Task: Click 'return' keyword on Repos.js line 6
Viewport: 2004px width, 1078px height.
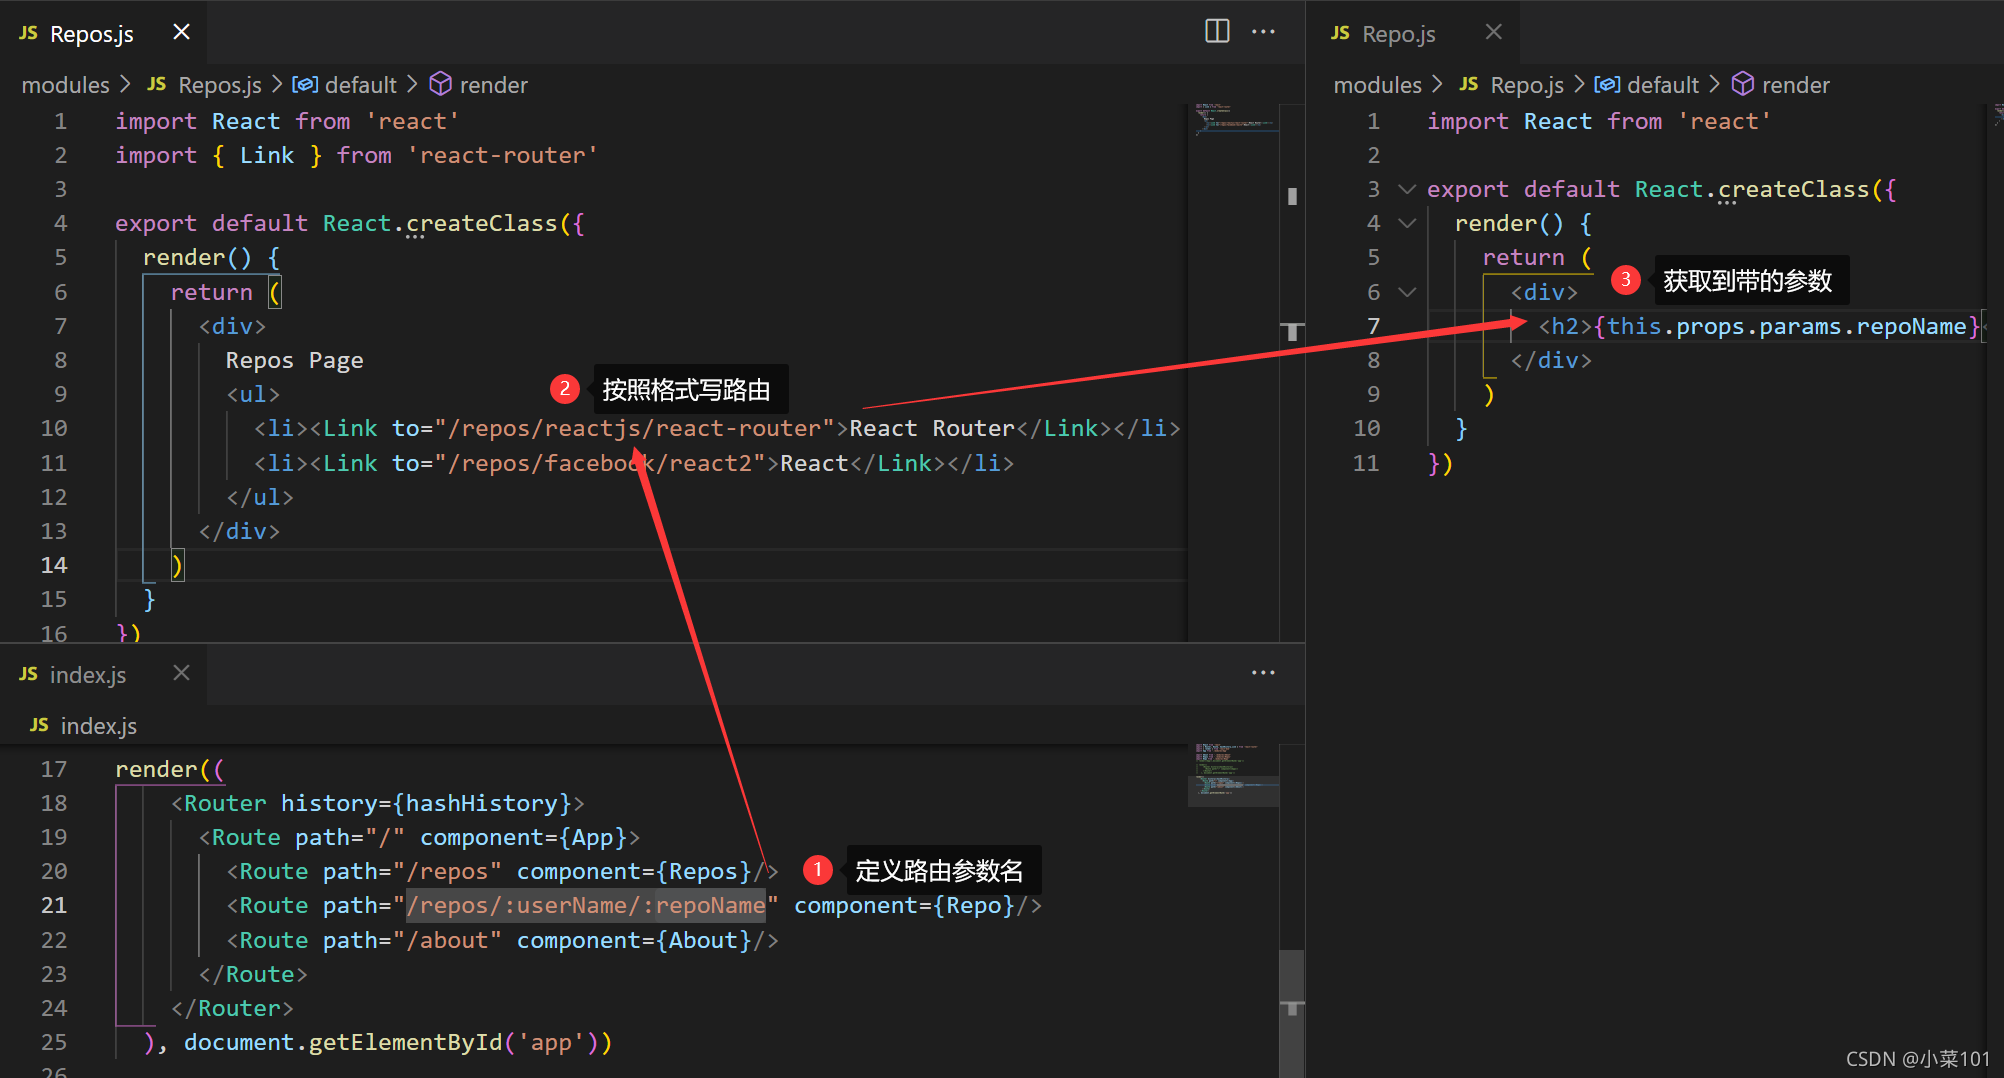Action: [211, 292]
